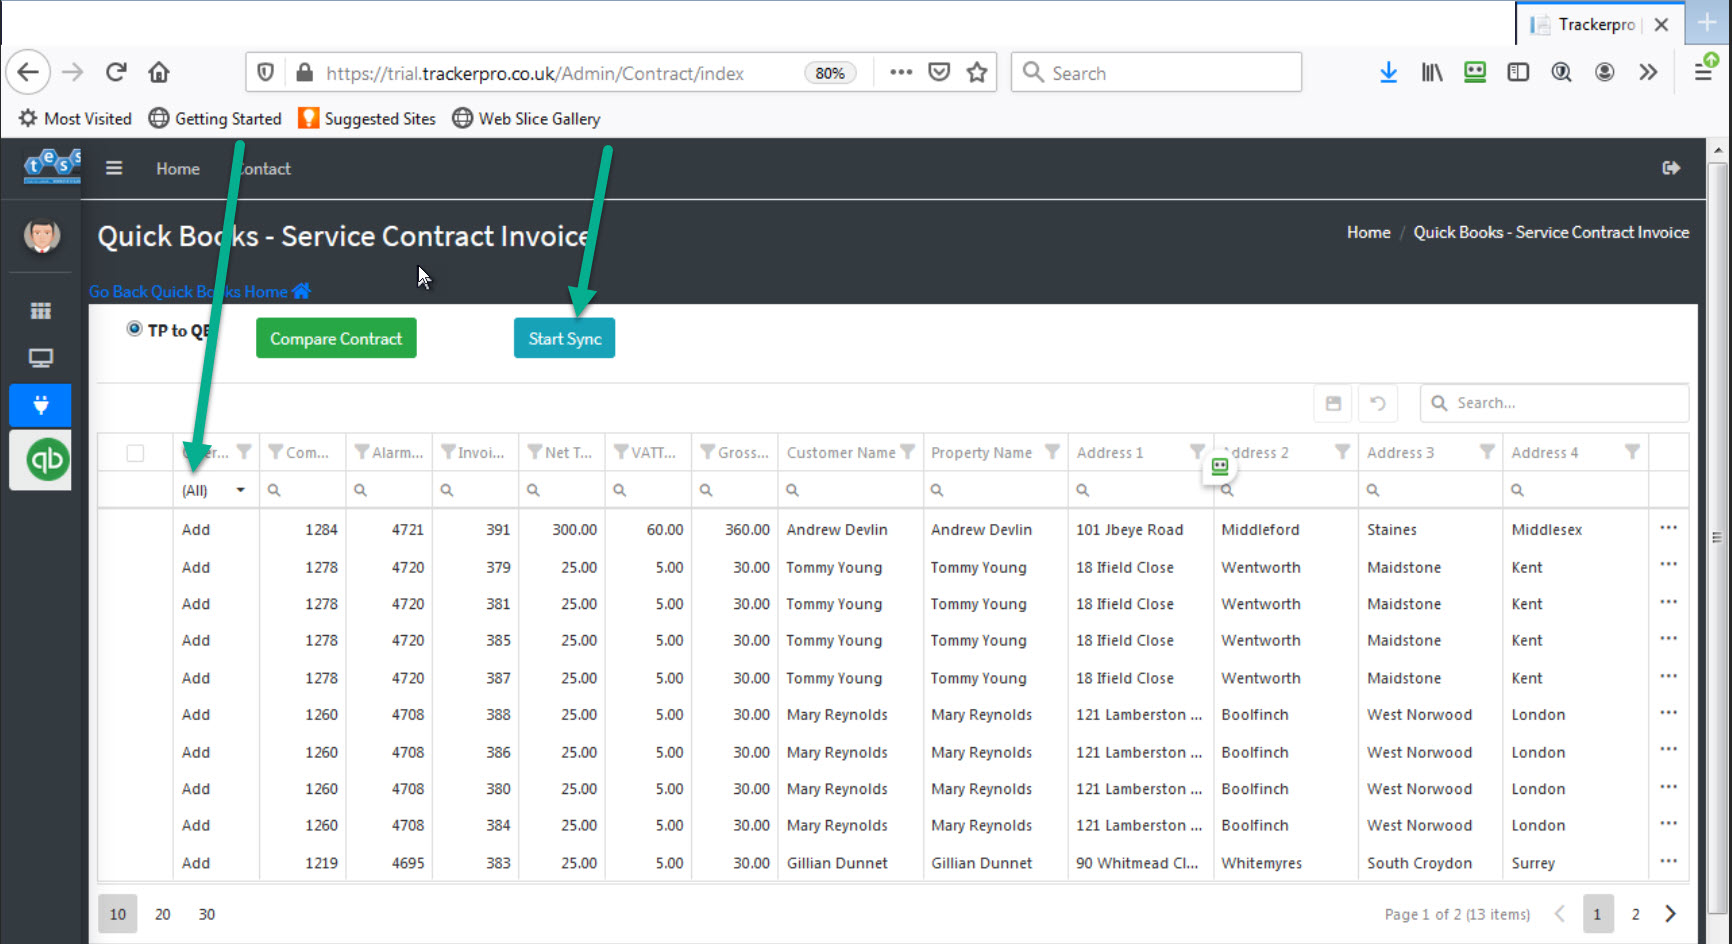Click the logout icon in the header
The height and width of the screenshot is (944, 1732).
[1671, 168]
